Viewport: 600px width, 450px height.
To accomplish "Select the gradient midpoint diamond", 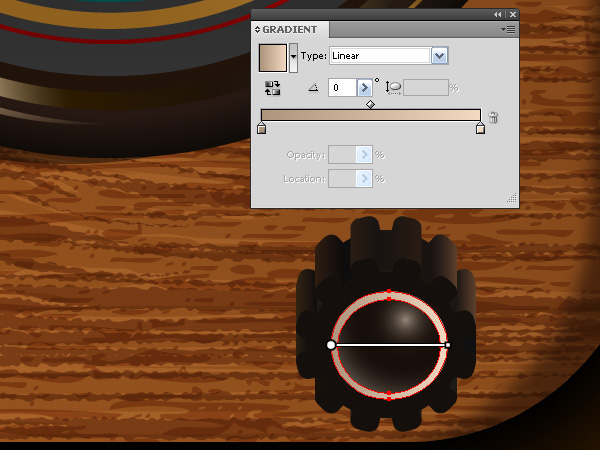I will tap(370, 104).
